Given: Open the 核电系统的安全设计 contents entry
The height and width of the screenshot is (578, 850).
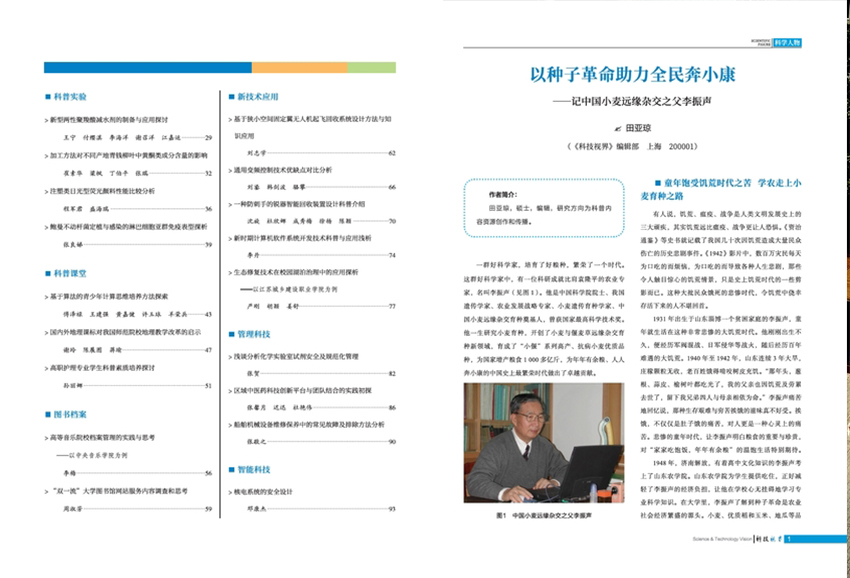Looking at the screenshot, I should click(266, 492).
